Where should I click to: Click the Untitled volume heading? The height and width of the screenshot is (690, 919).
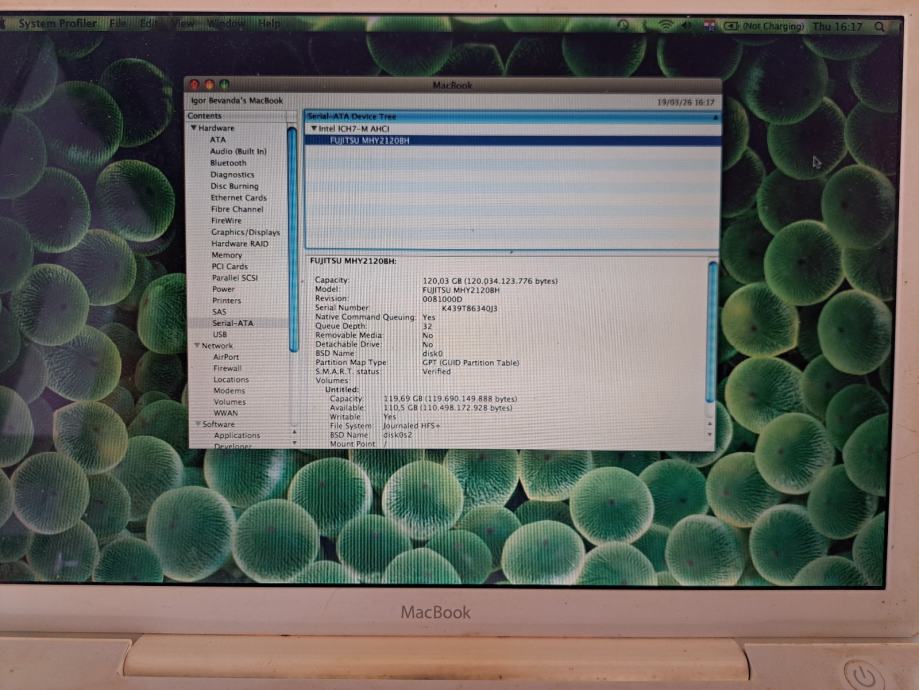(342, 389)
